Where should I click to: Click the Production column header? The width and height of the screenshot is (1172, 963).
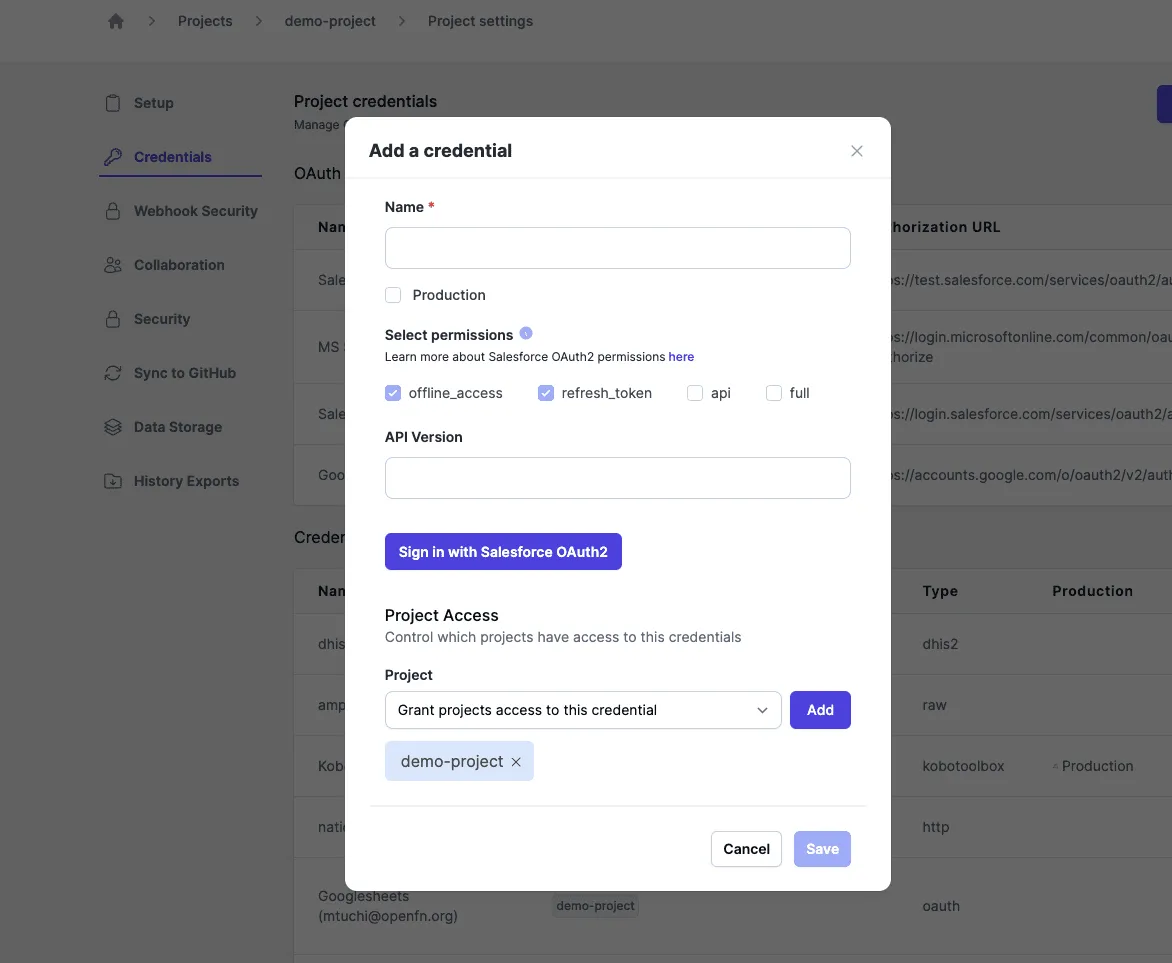point(1092,591)
